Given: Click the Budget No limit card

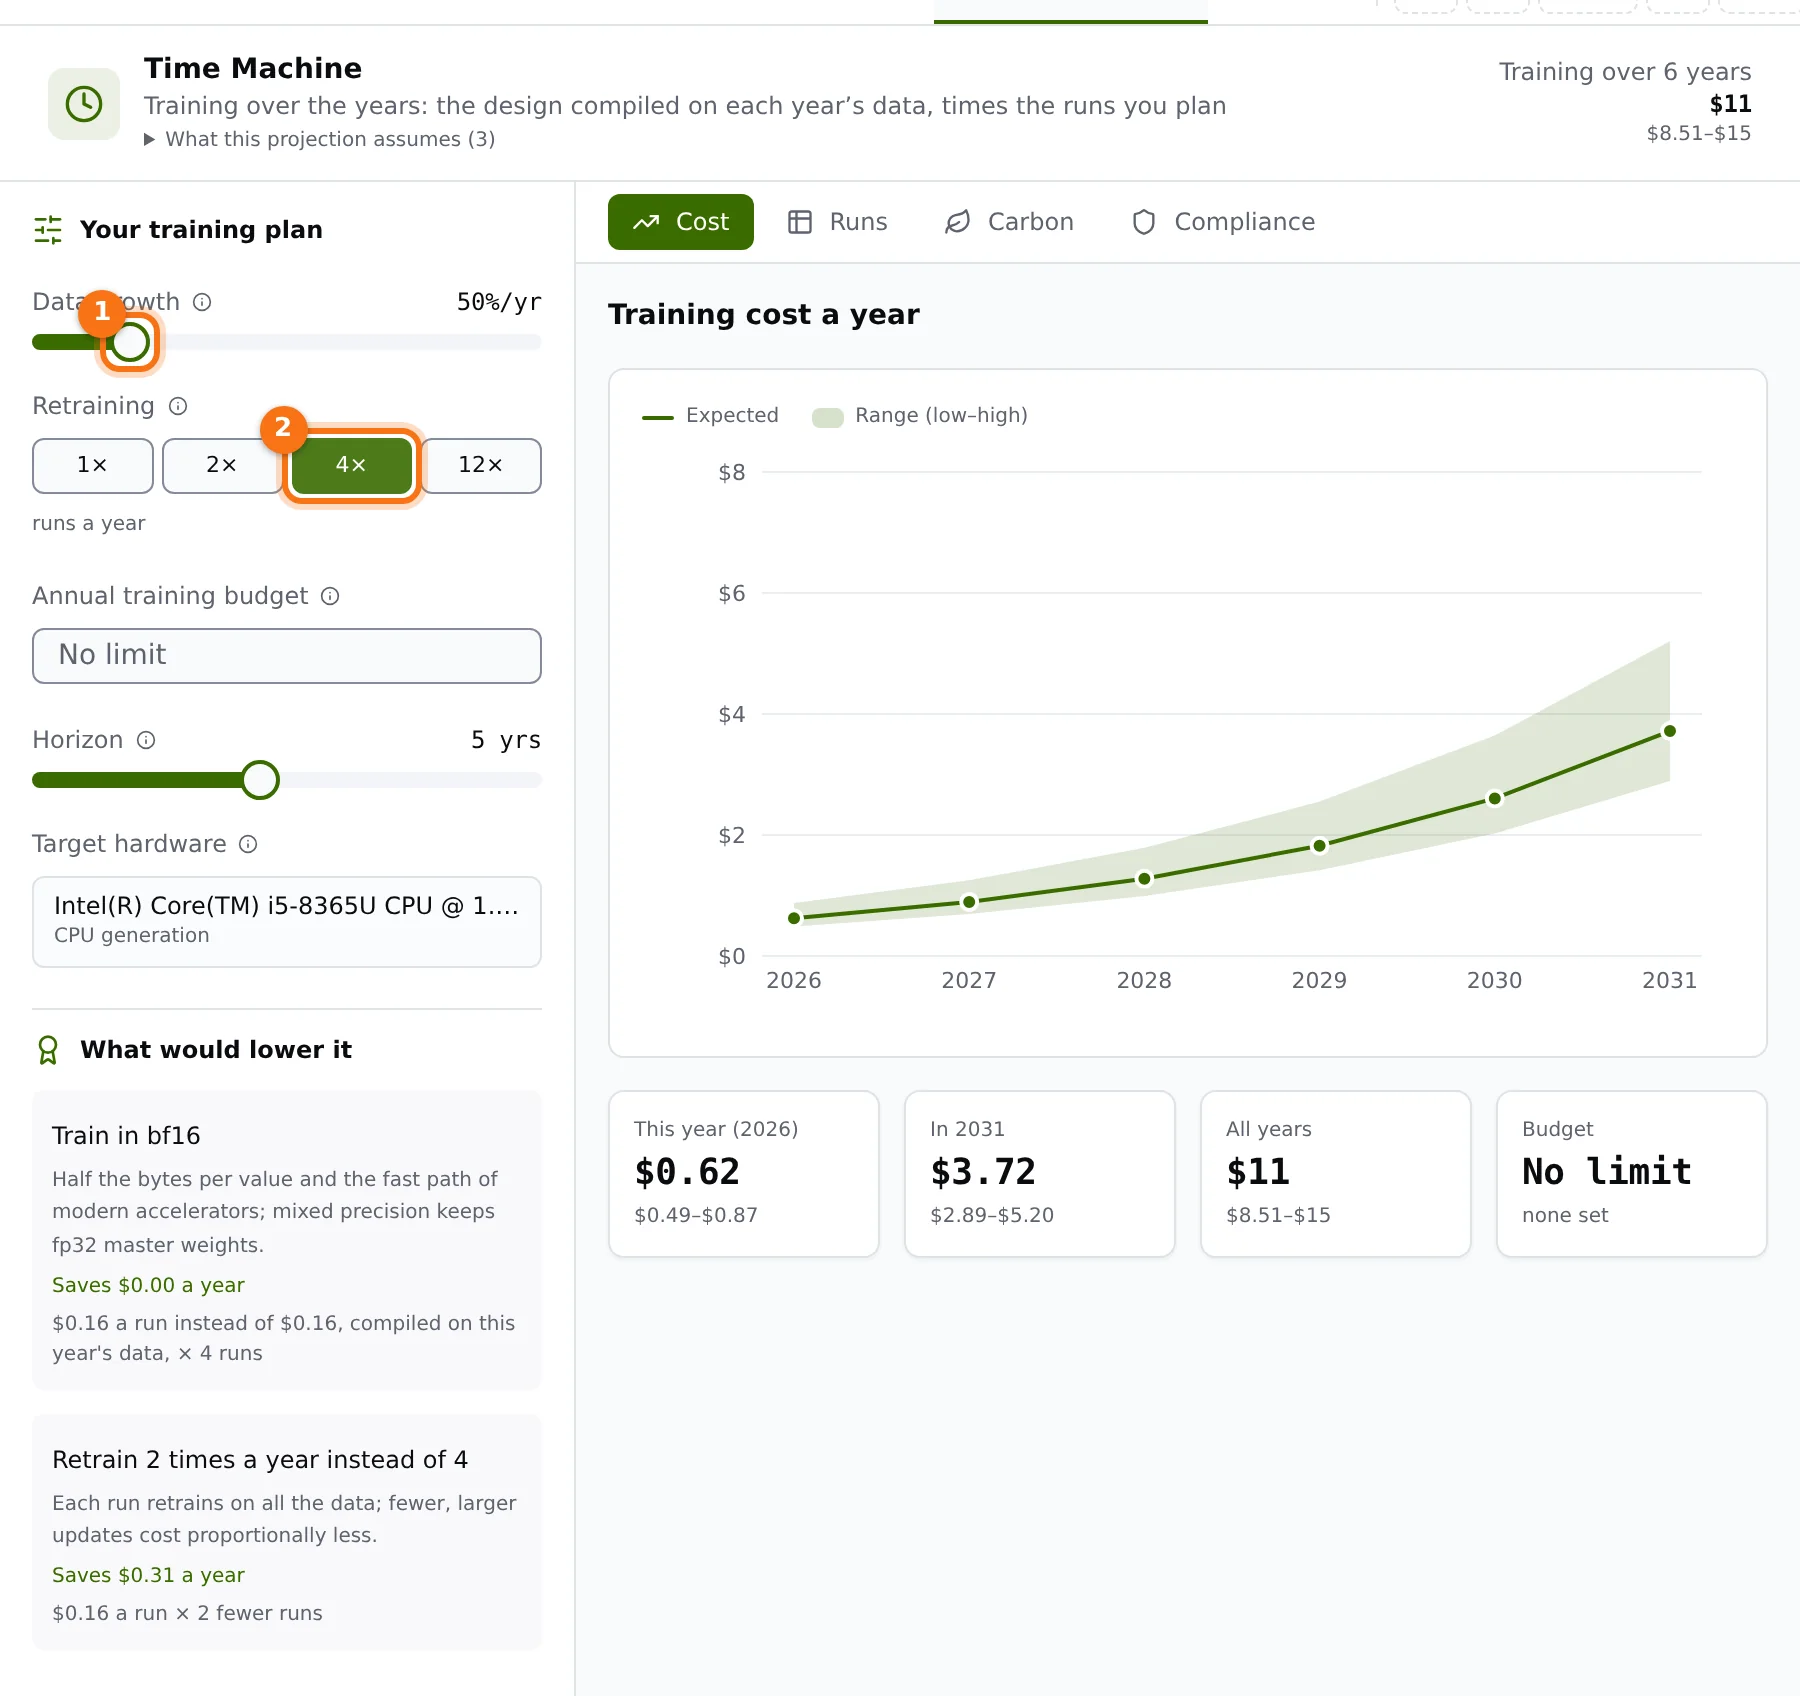Looking at the screenshot, I should pos(1632,1174).
